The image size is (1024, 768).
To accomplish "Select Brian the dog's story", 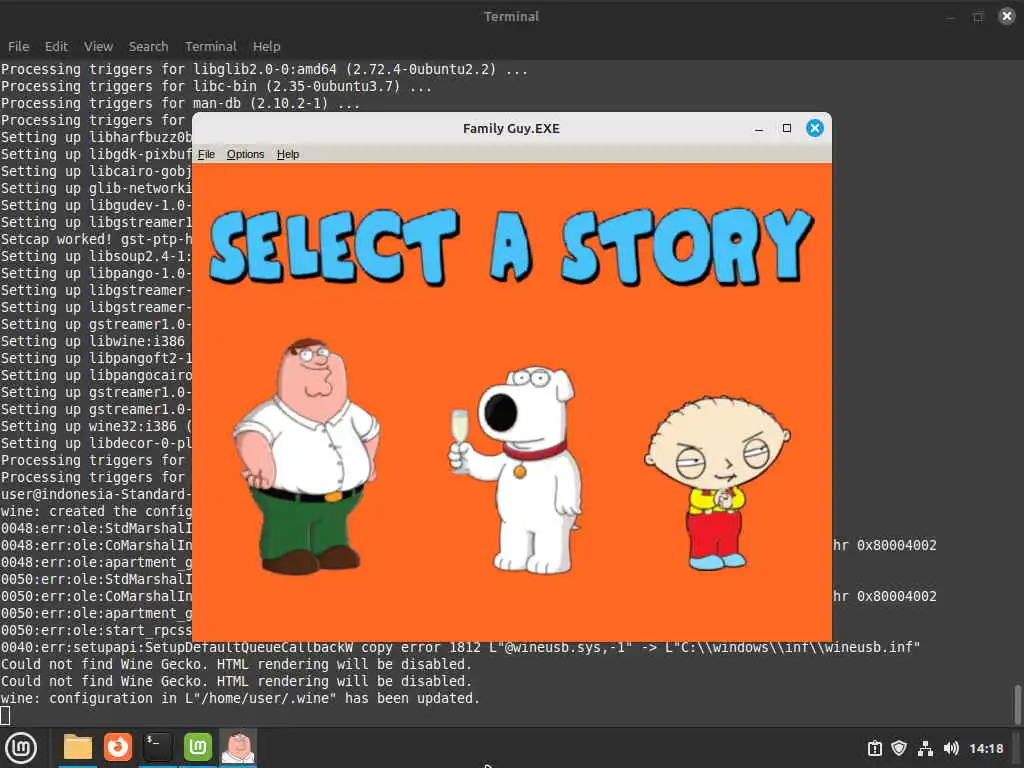I will point(517,470).
